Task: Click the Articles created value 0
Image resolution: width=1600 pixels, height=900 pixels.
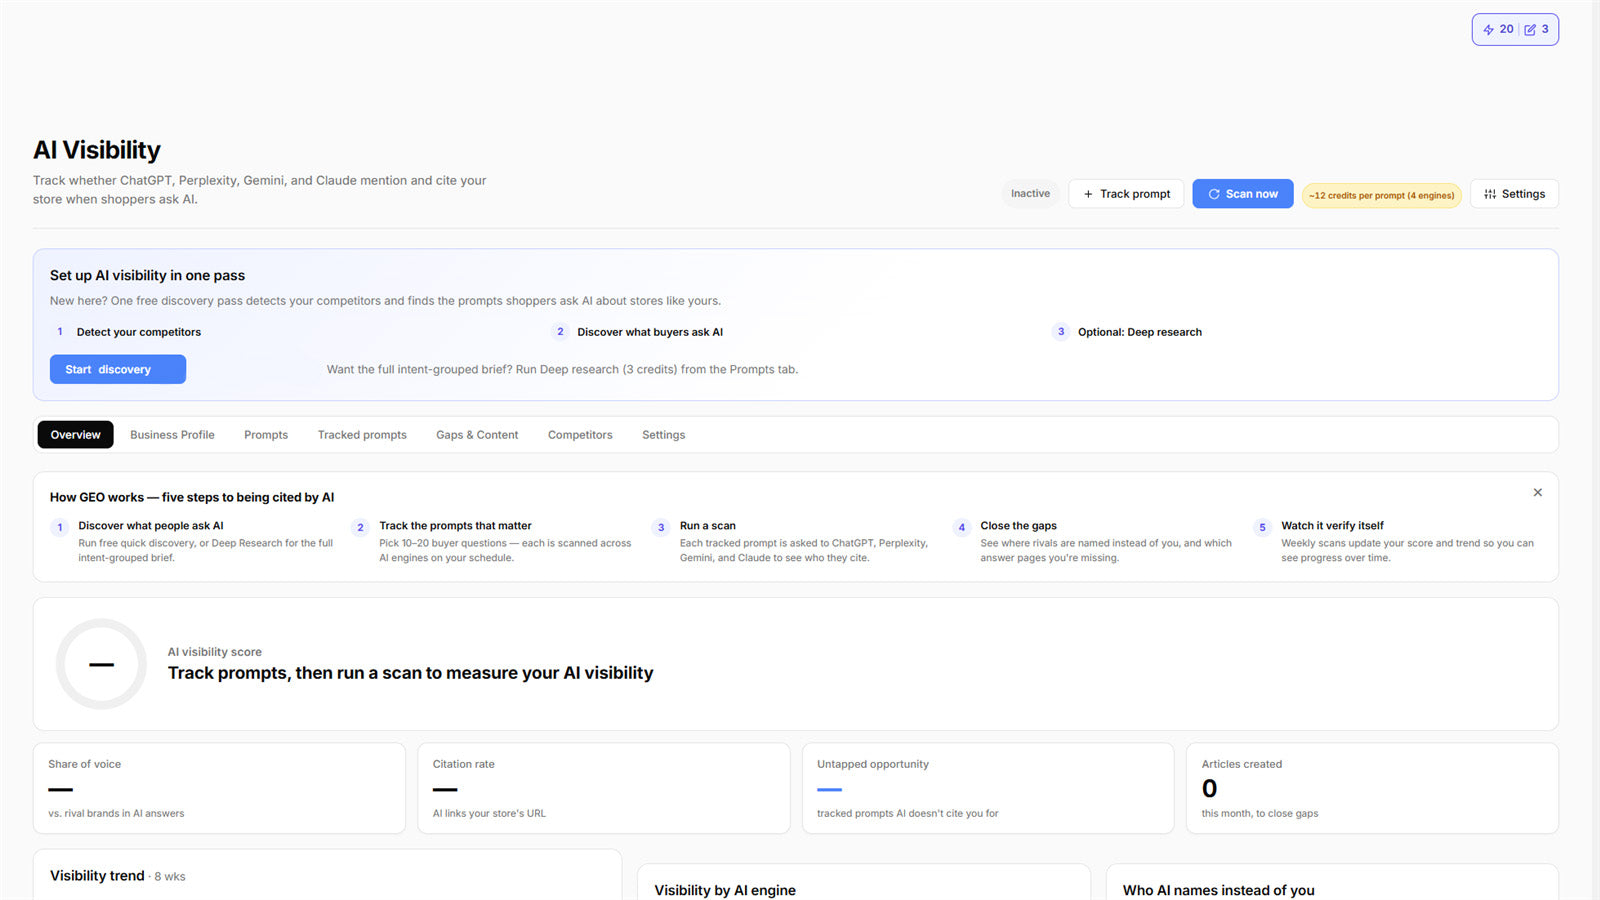Action: click(x=1210, y=789)
